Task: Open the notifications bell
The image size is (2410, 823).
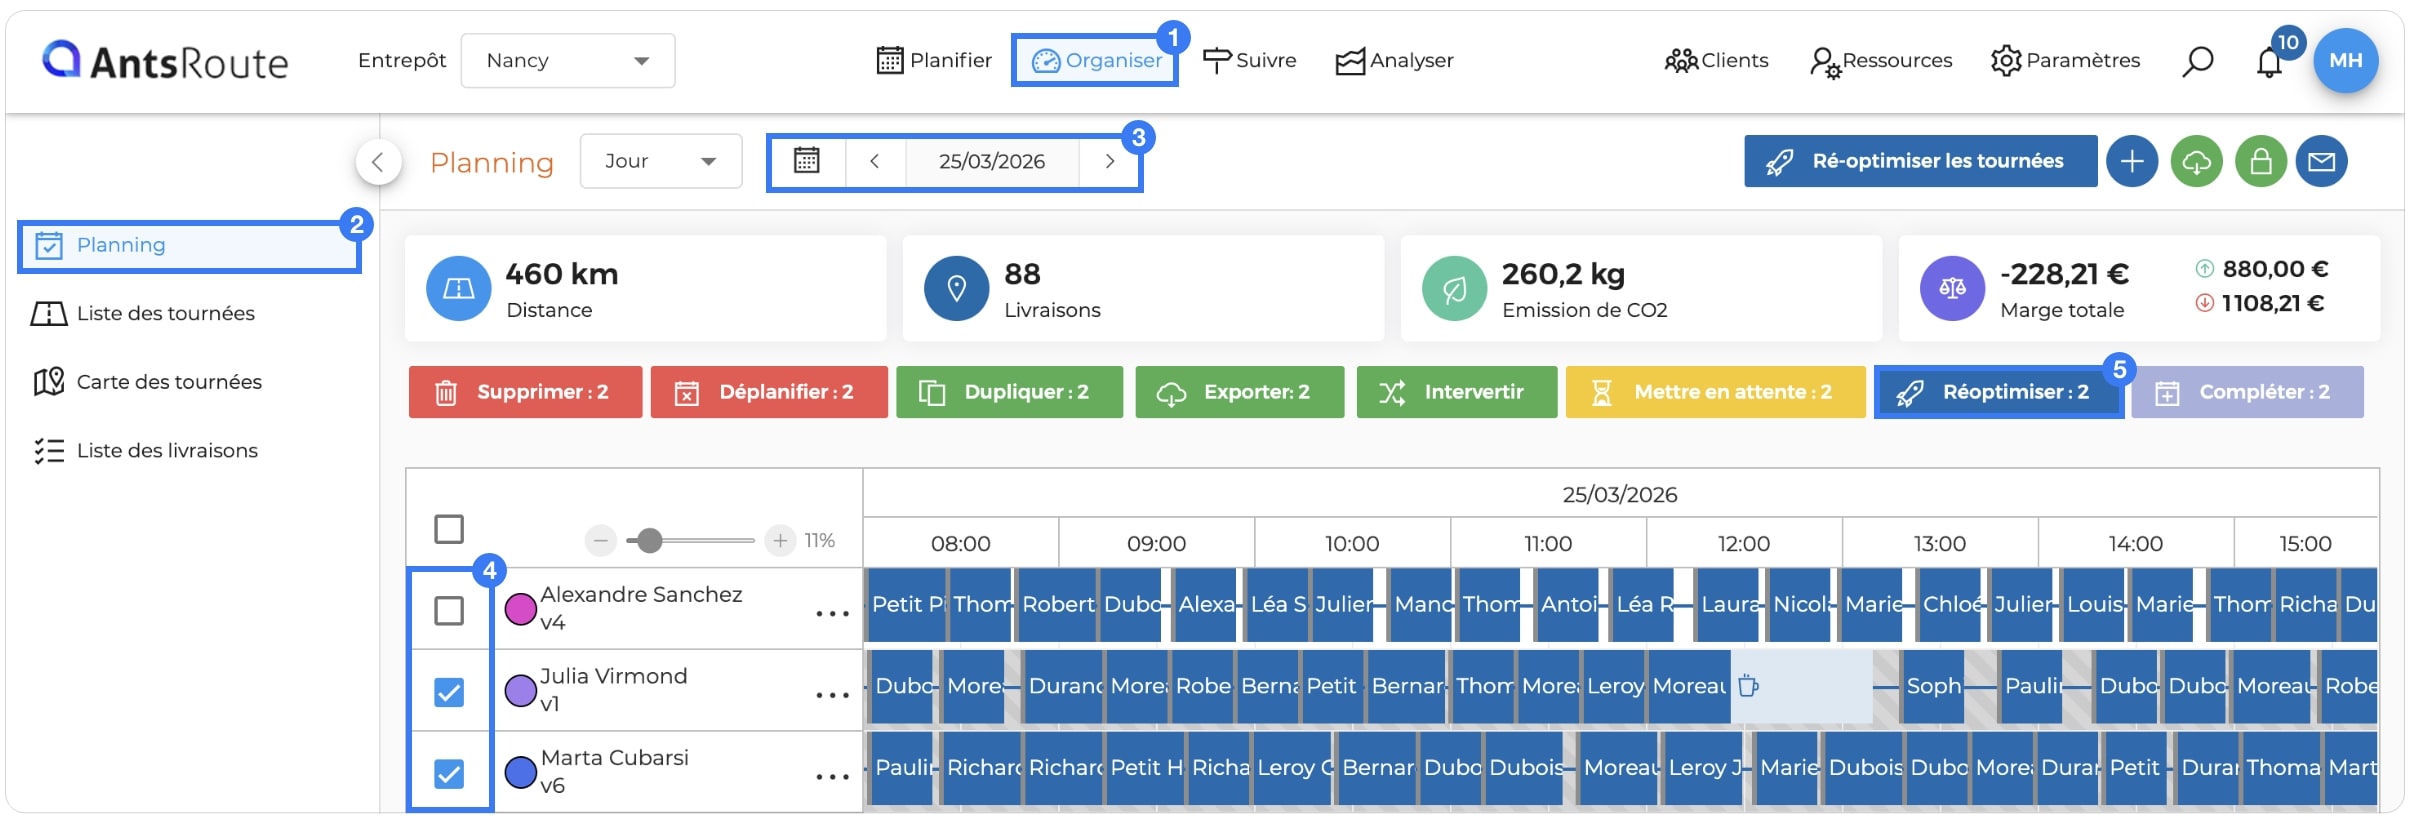Action: [x=2269, y=62]
